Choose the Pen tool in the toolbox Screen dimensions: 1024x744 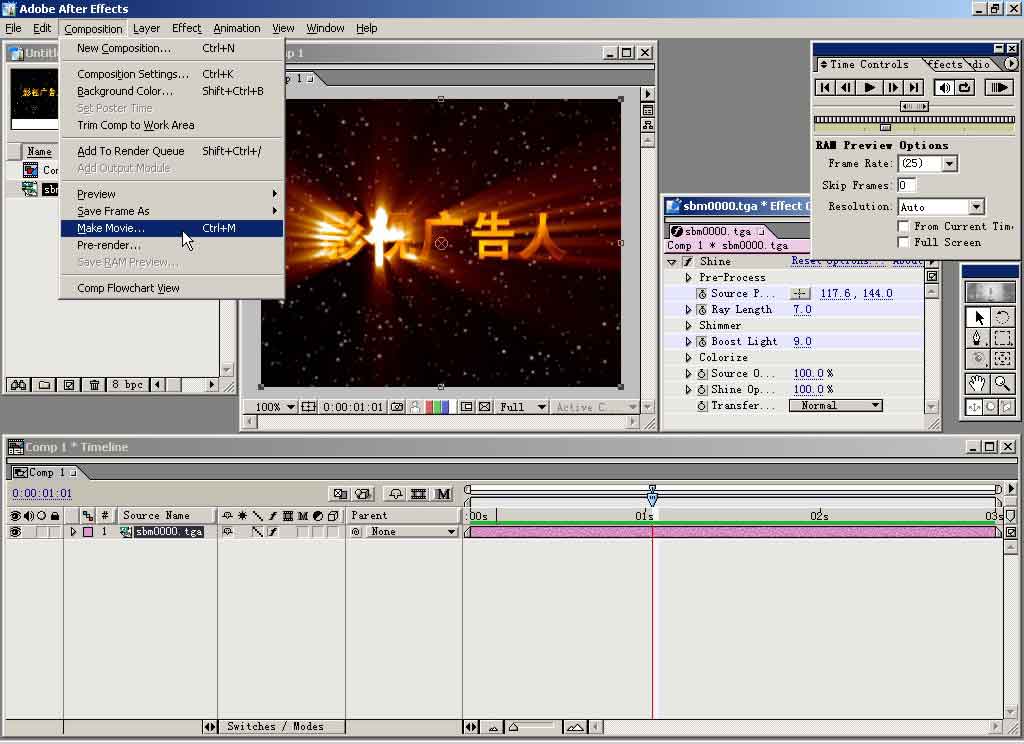coord(978,339)
